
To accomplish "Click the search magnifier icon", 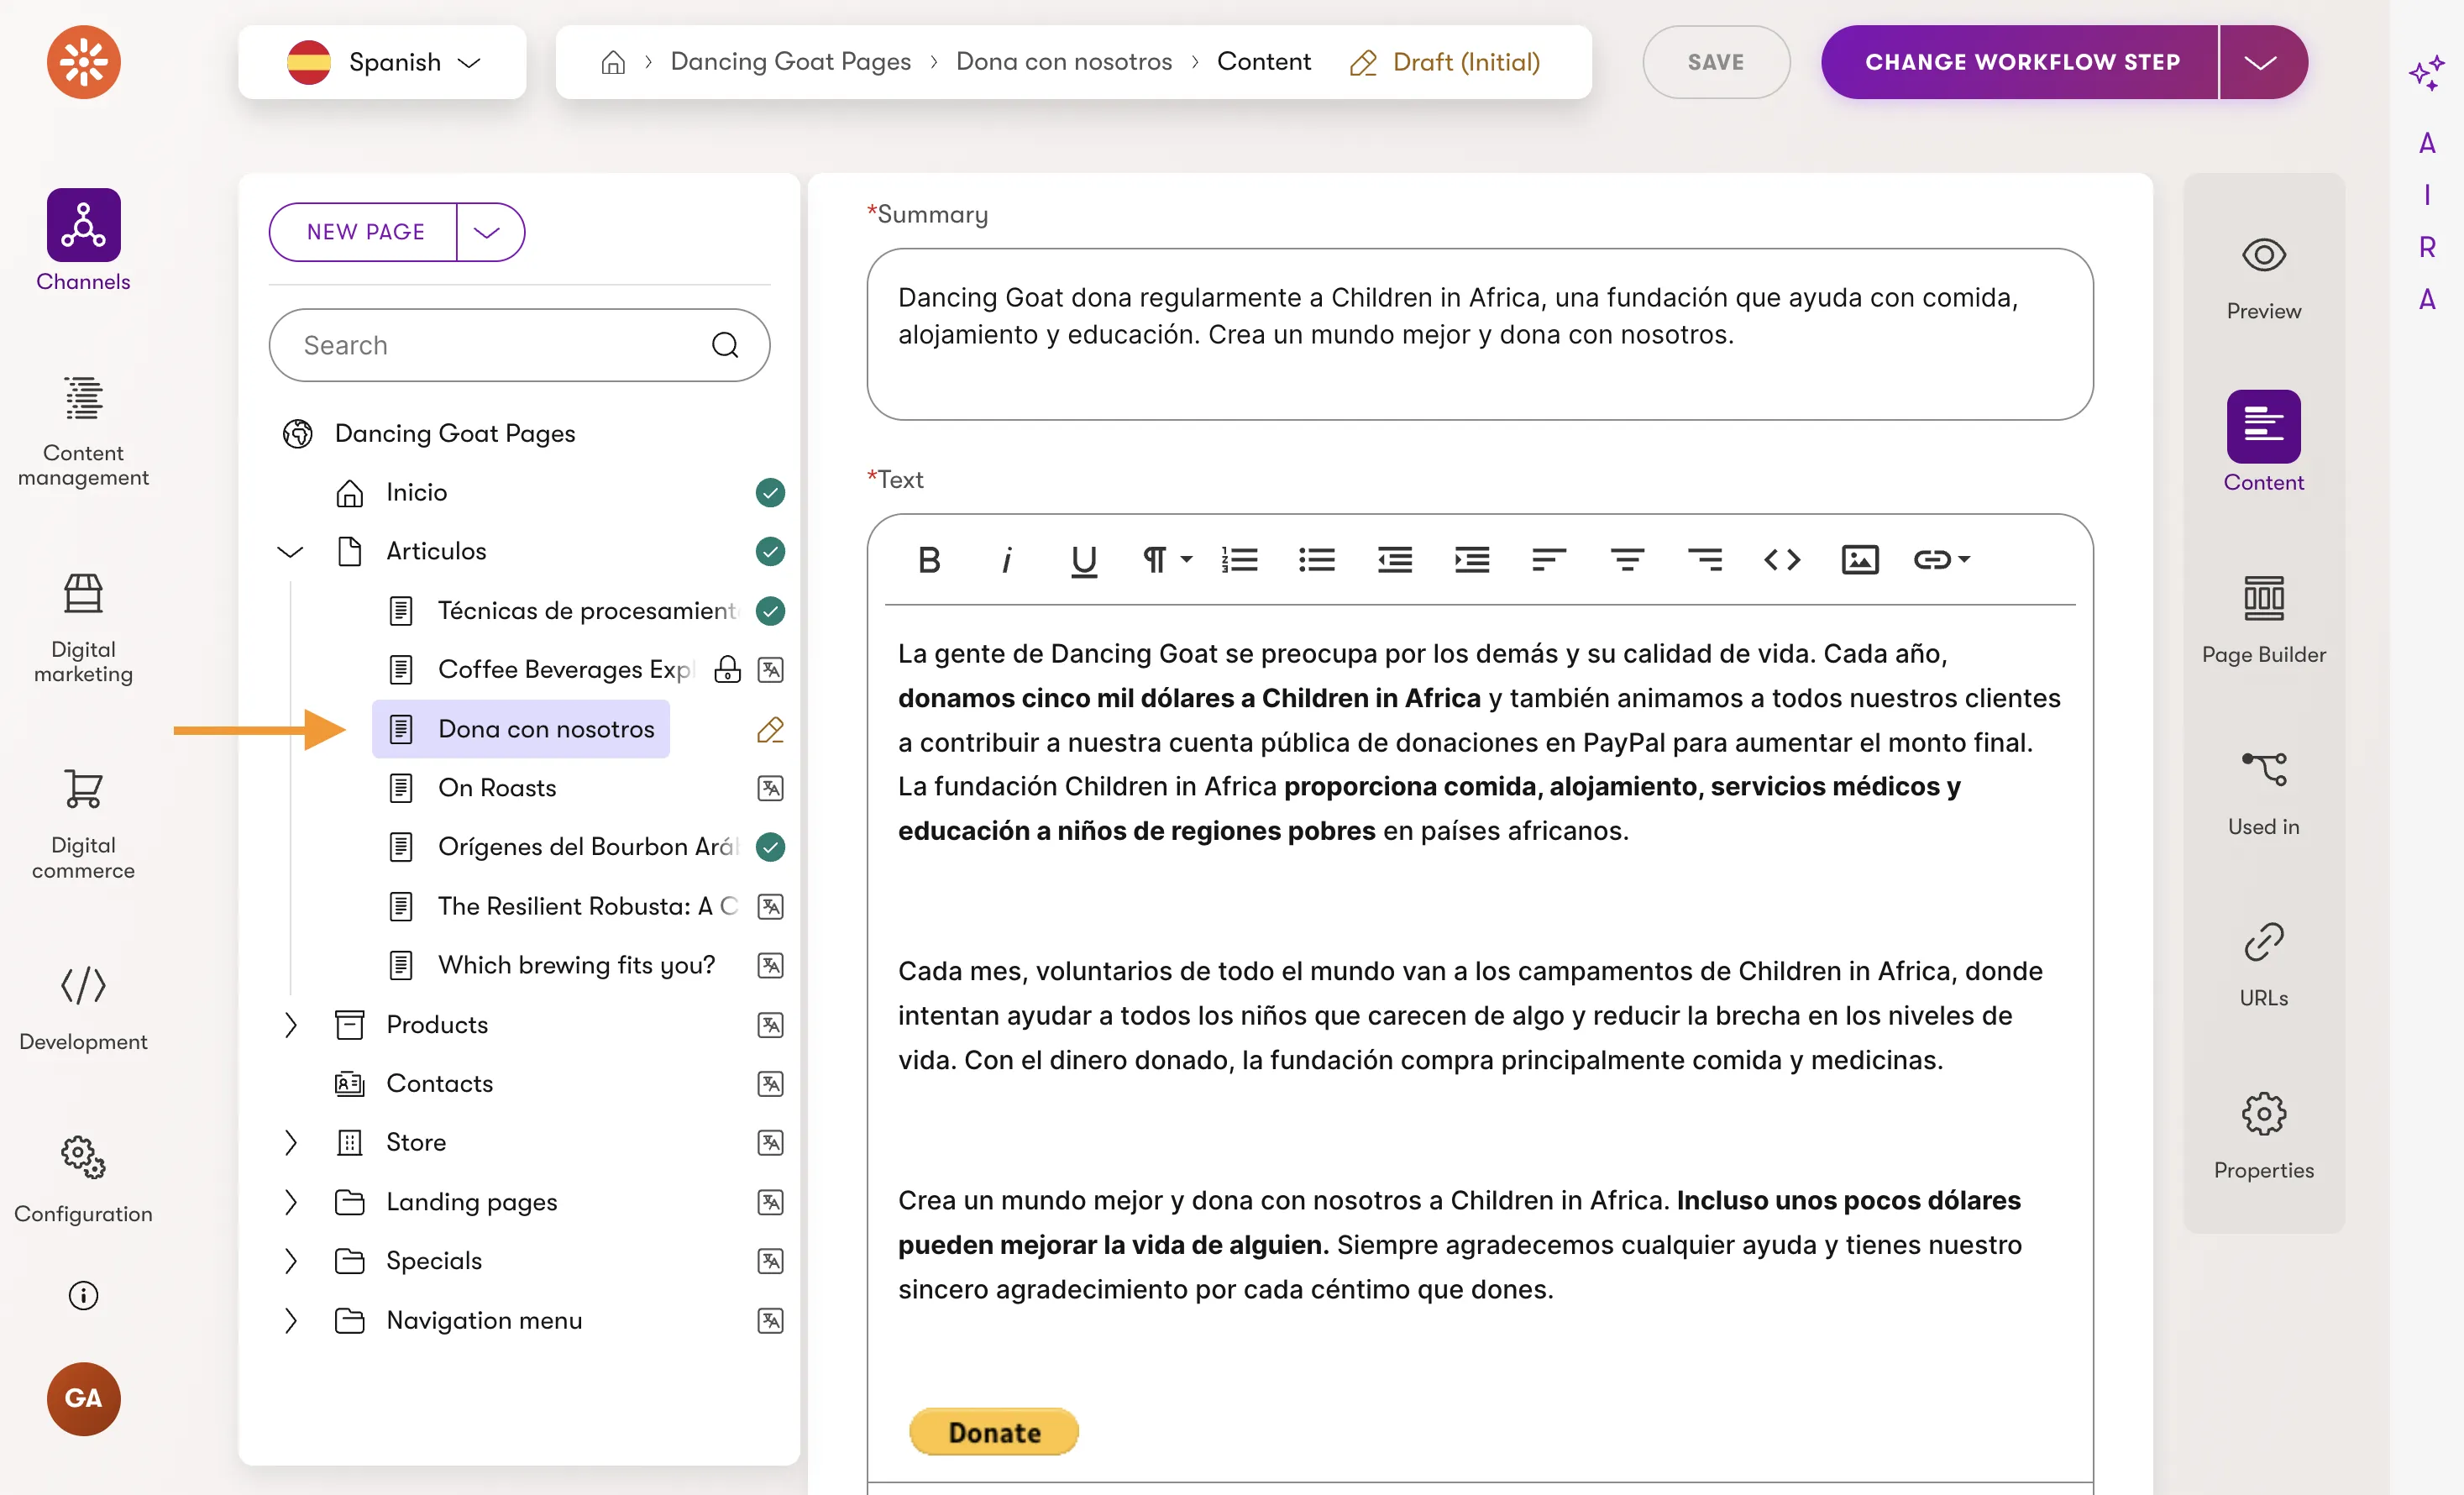I will click(x=725, y=345).
